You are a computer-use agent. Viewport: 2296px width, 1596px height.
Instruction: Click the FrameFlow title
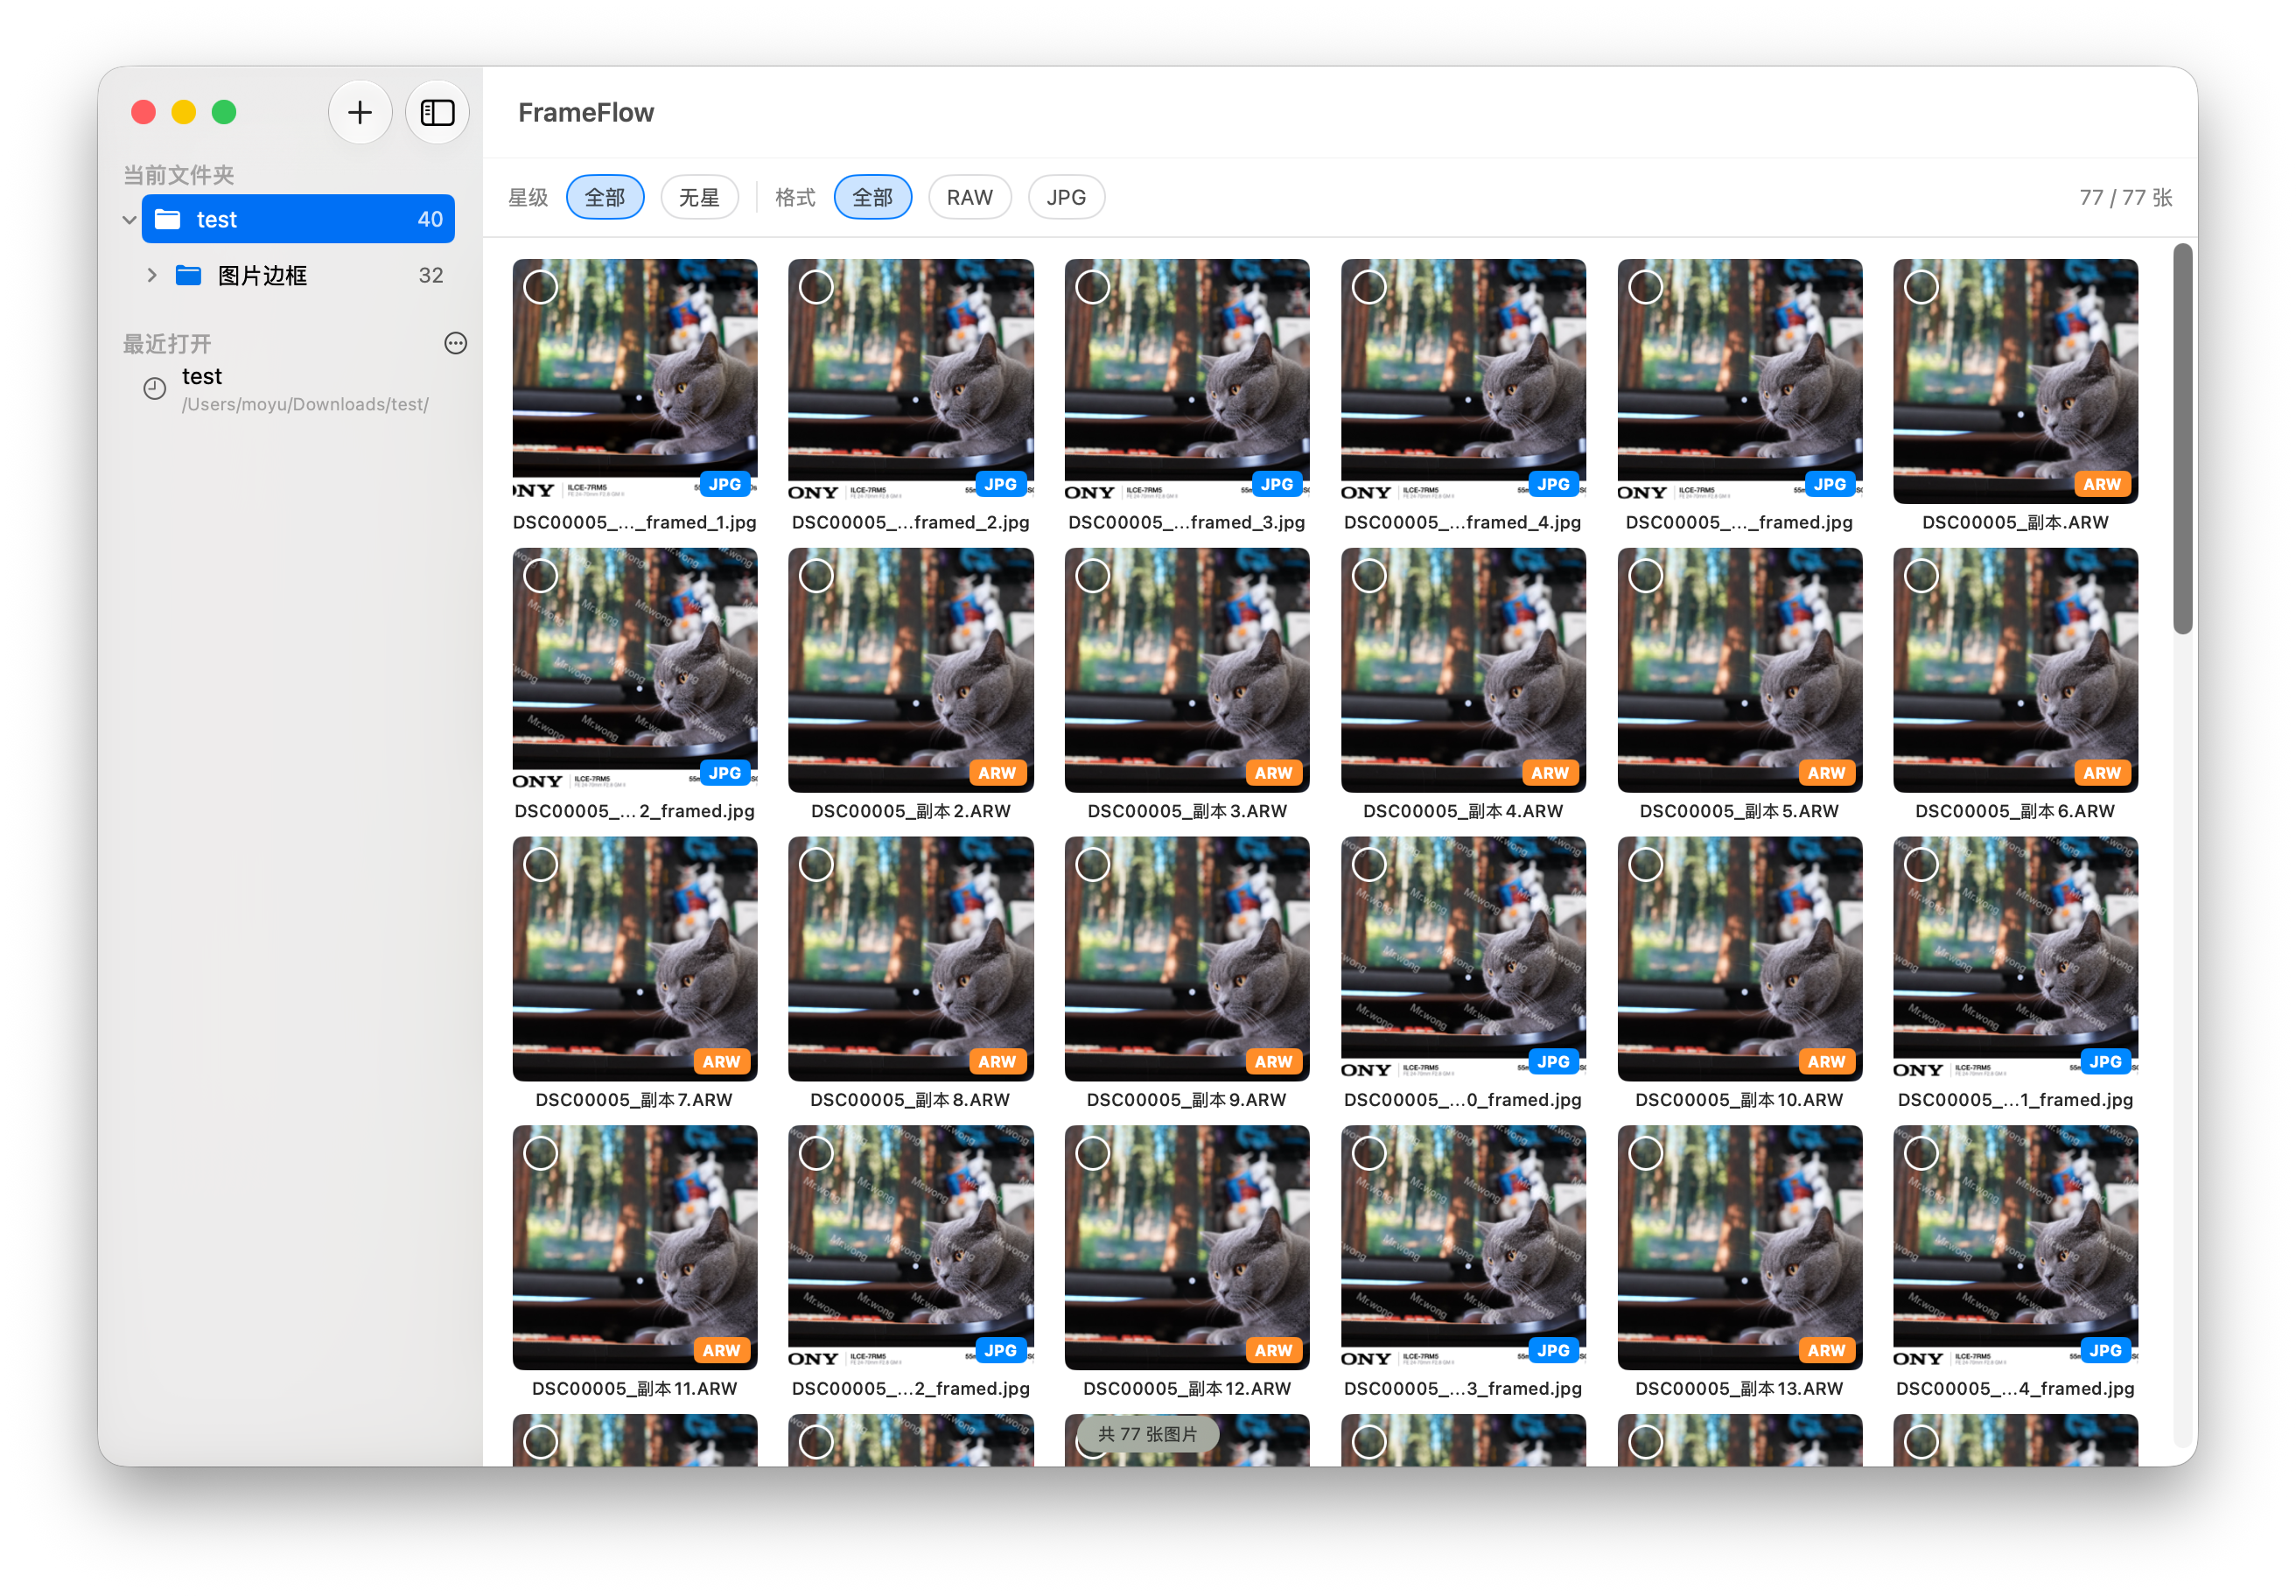tap(586, 112)
